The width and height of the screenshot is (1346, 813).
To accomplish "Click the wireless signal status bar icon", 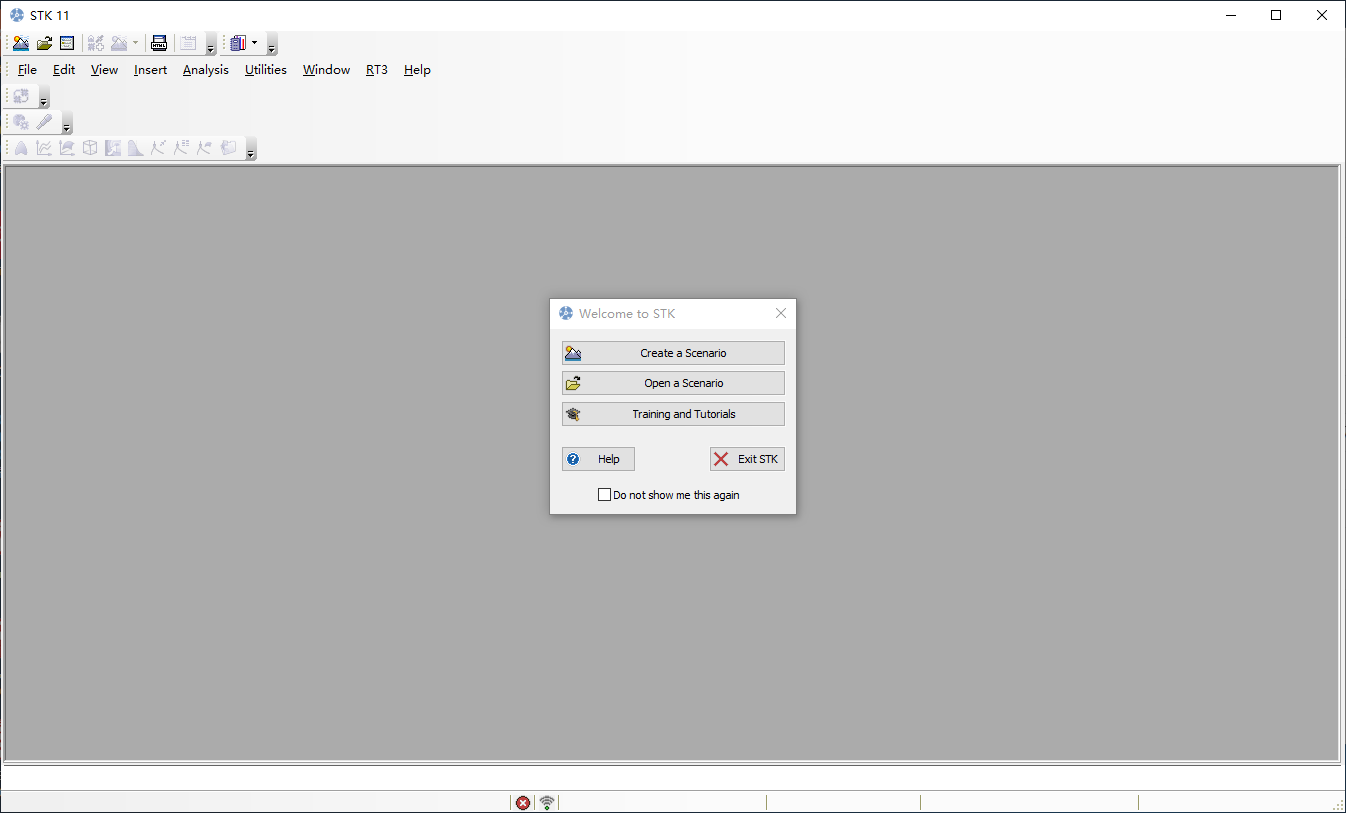I will point(546,802).
